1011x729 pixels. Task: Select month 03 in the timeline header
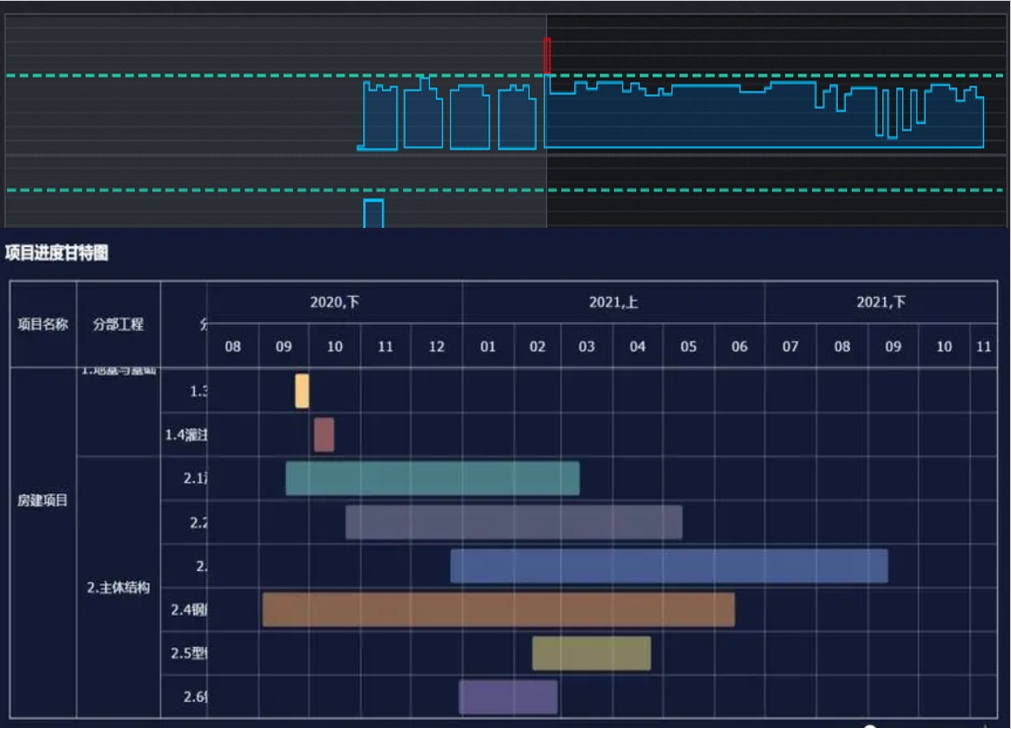coord(587,347)
